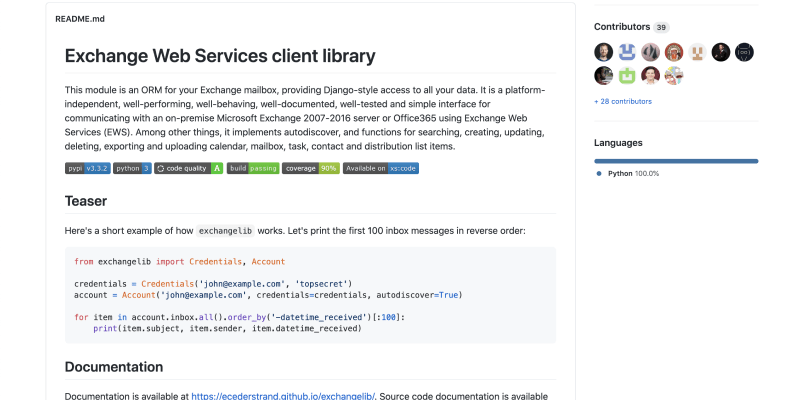
Task: Open the code quality A badge
Action: click(189, 169)
